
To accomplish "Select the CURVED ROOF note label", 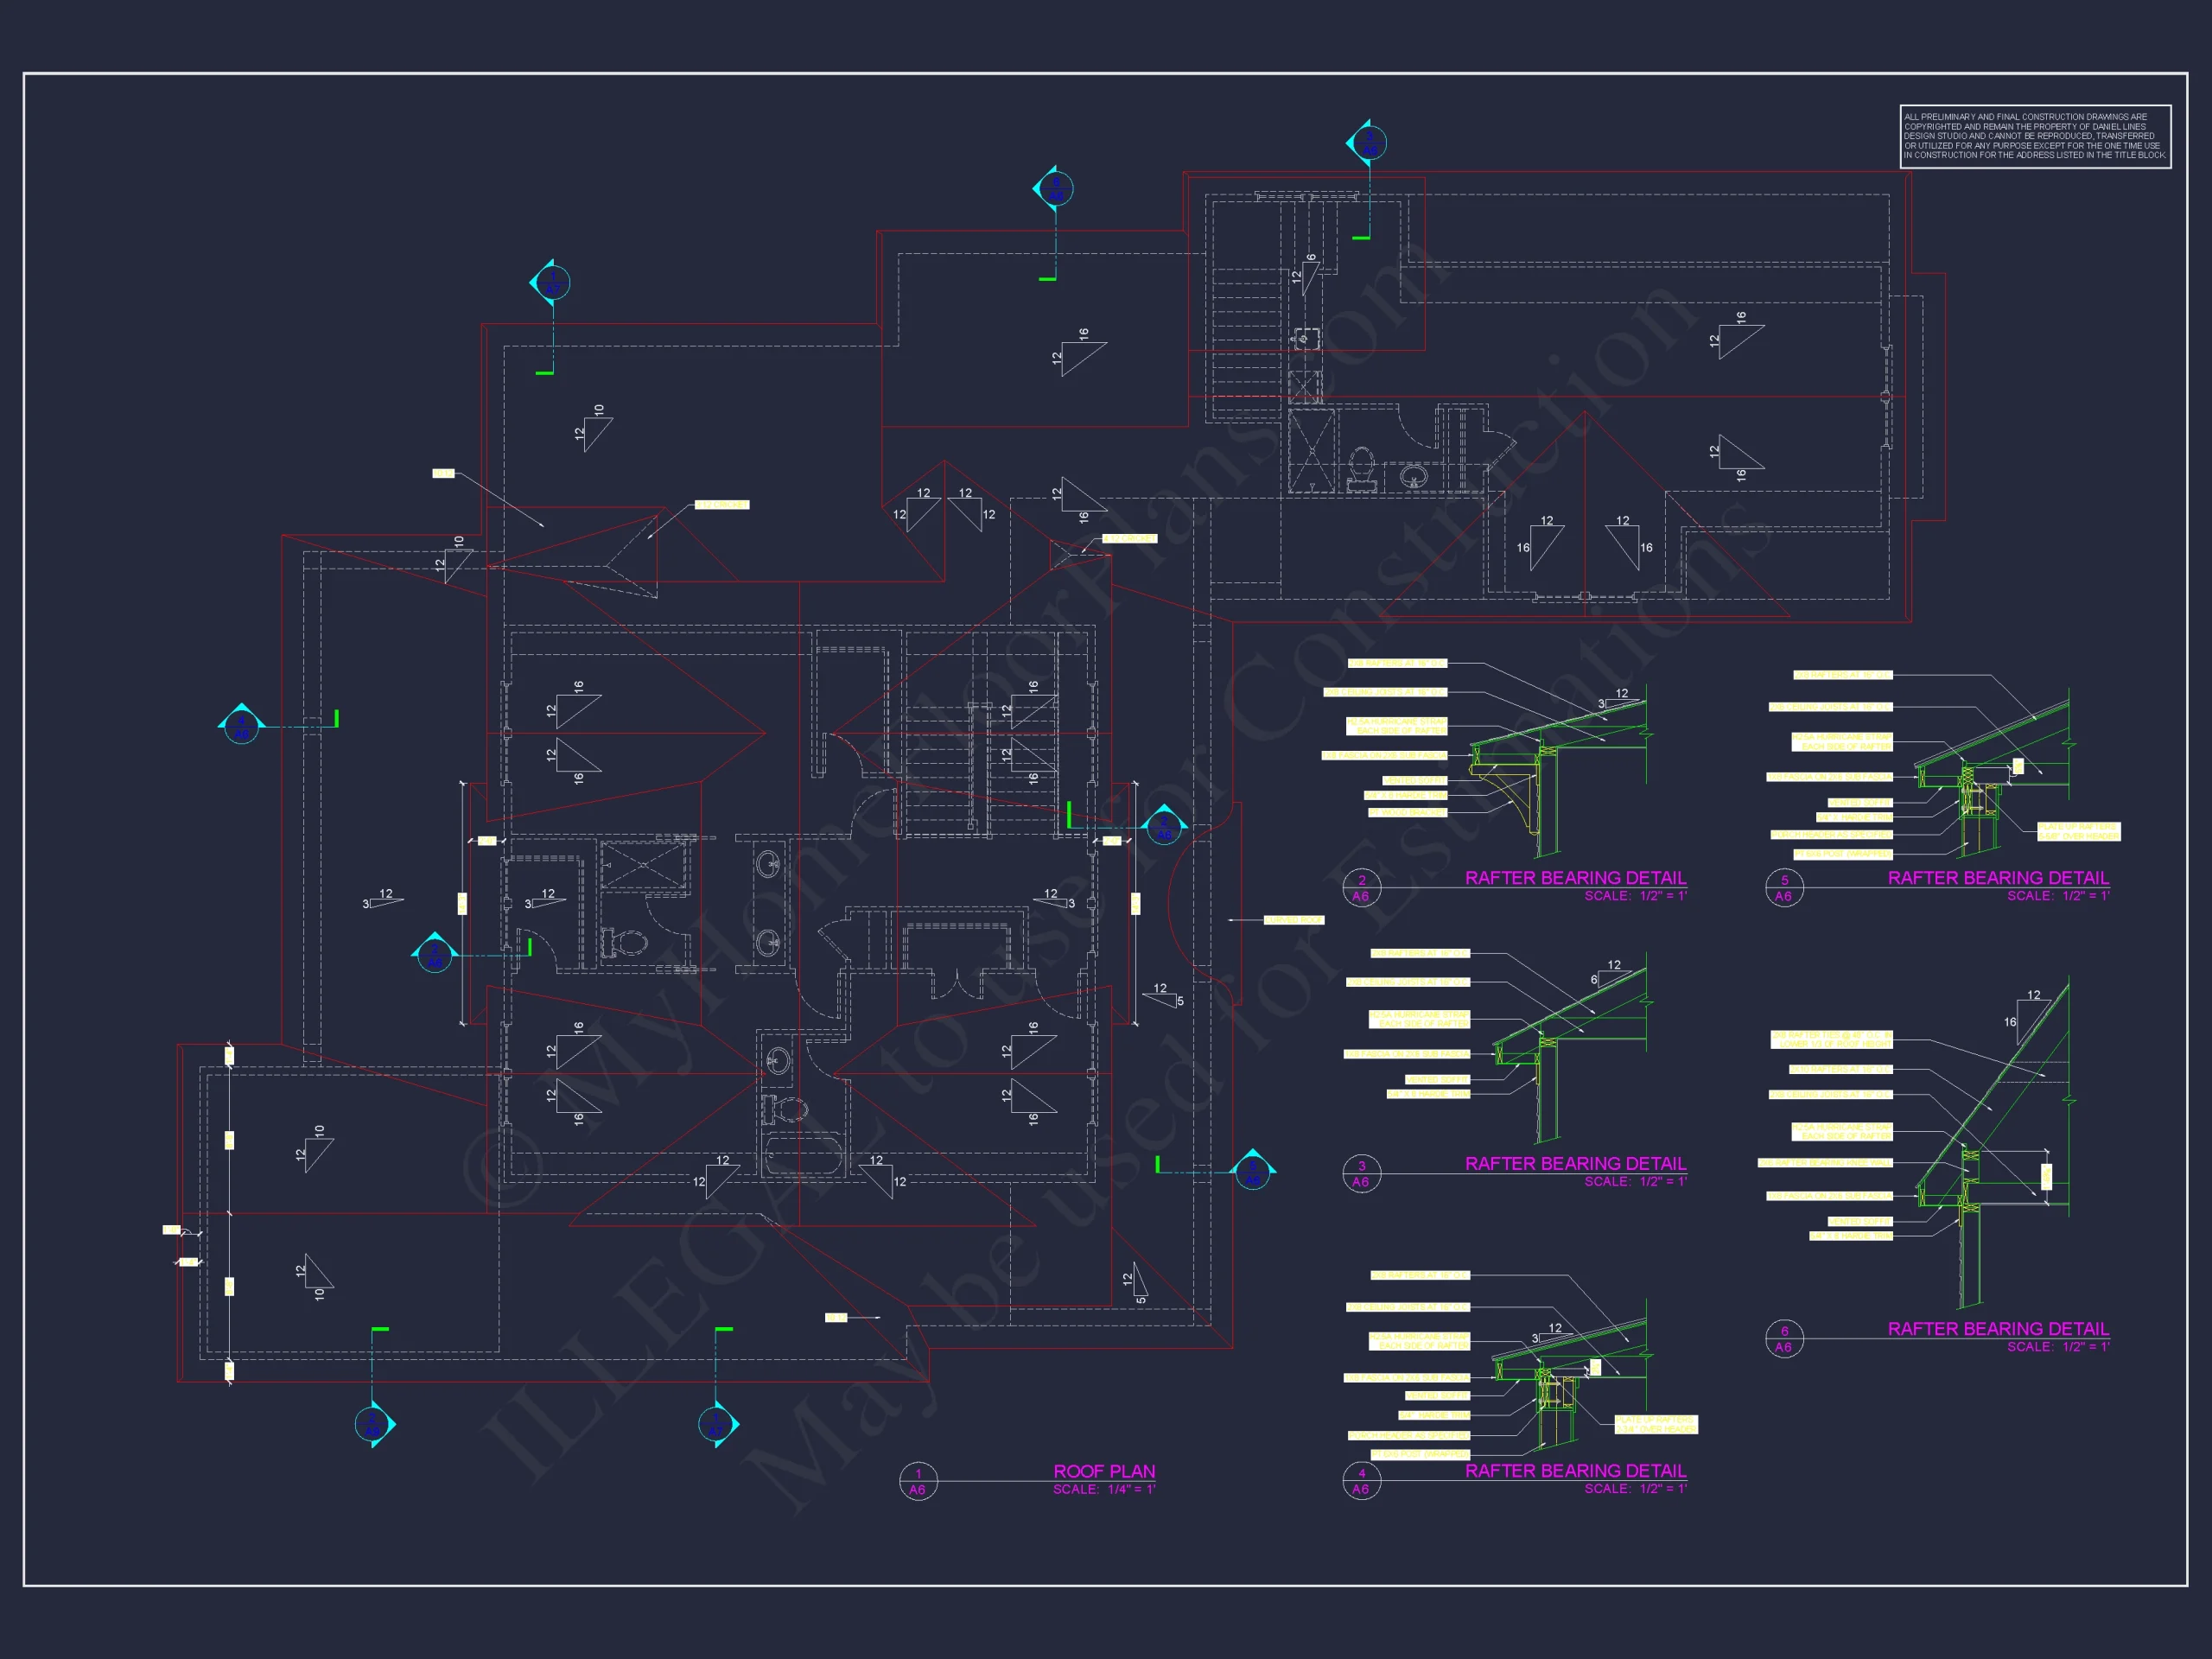I will [x=1293, y=920].
